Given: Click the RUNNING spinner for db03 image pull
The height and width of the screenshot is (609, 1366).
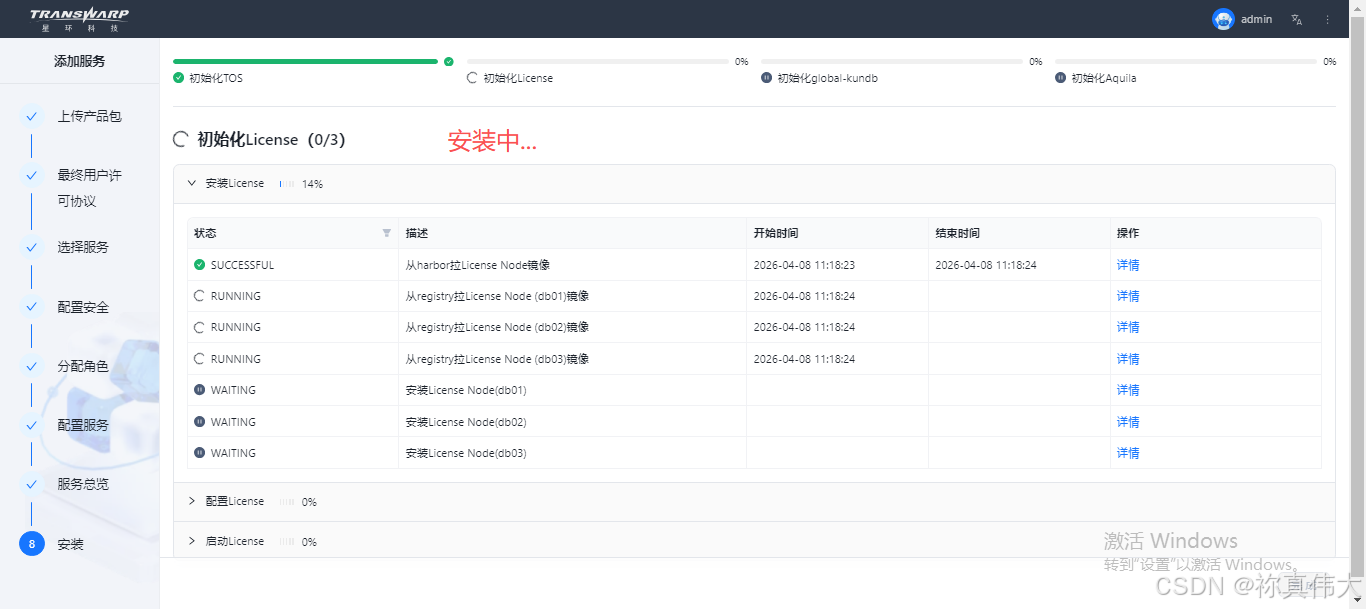Looking at the screenshot, I should [200, 359].
